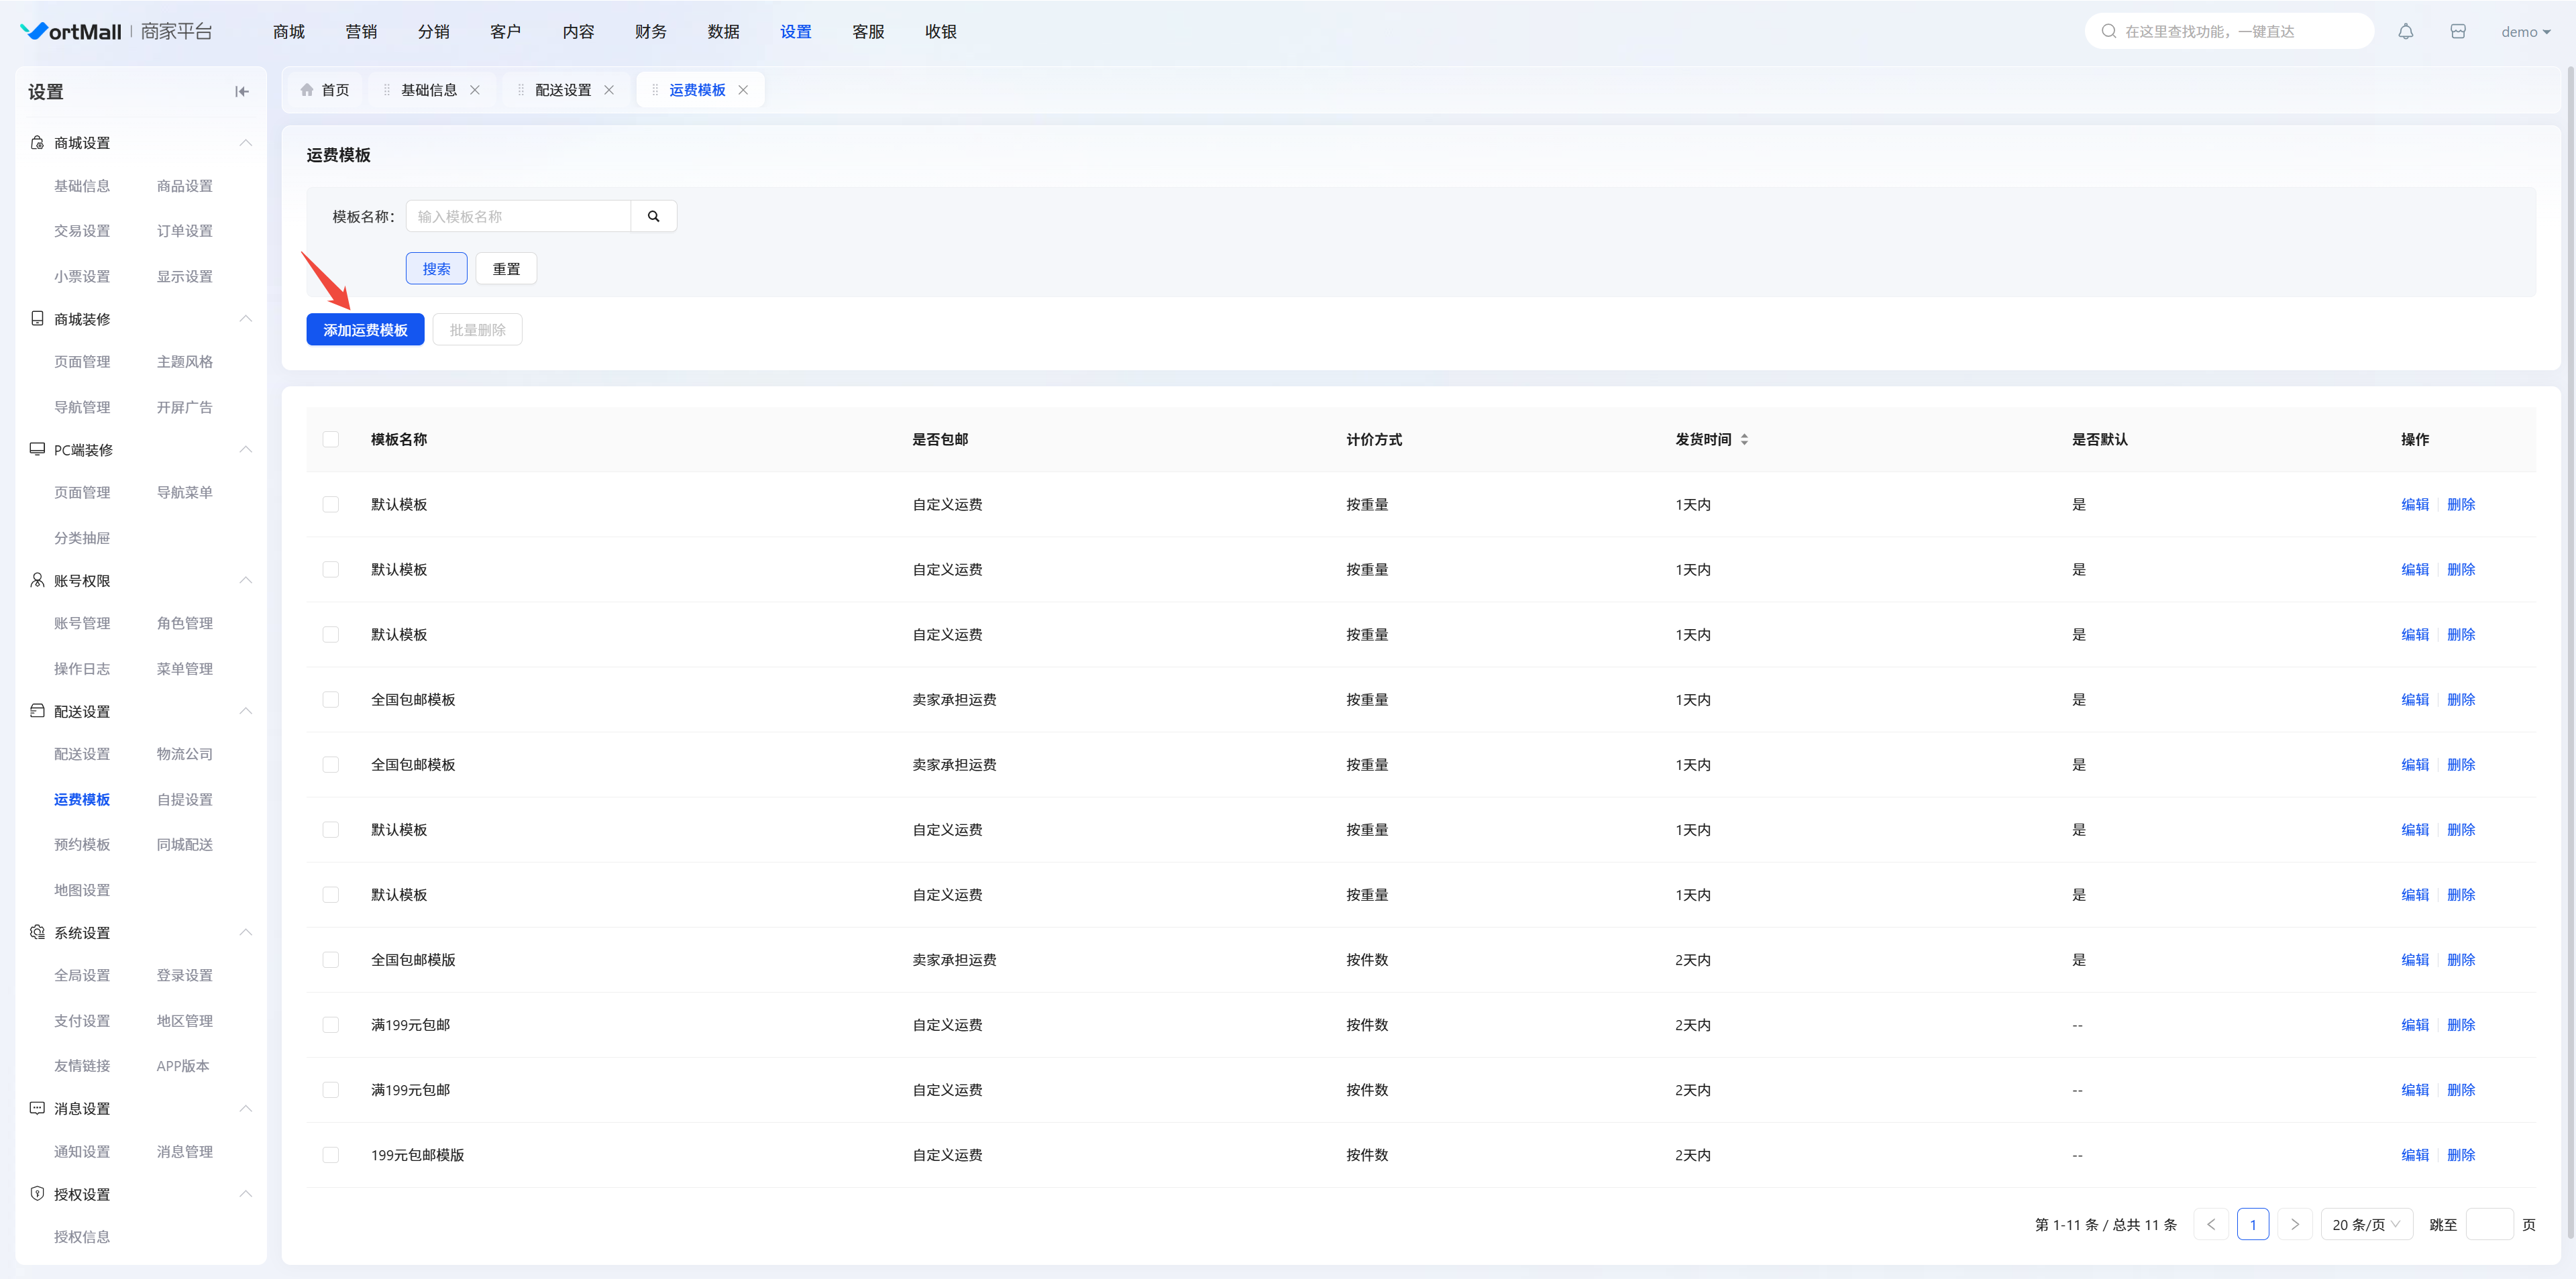Click the notification bell icon
This screenshot has height=1279, width=2576.
pyautogui.click(x=2405, y=32)
